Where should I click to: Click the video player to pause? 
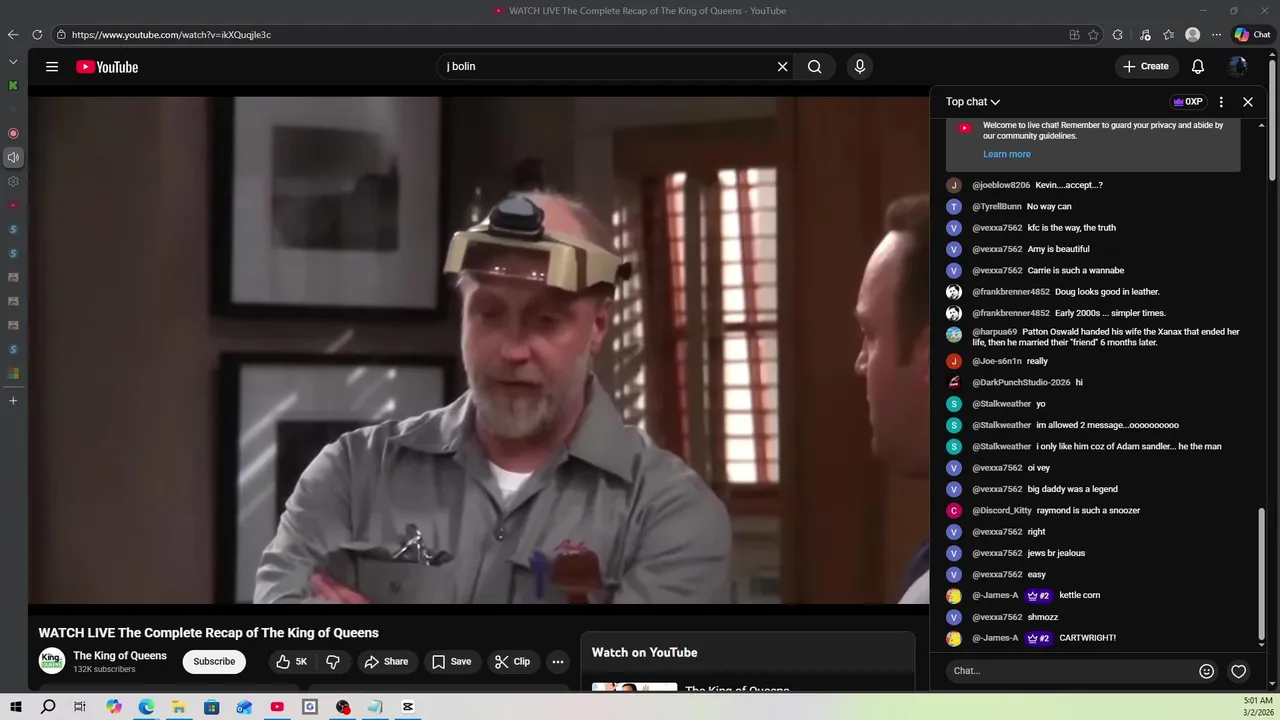point(478,350)
